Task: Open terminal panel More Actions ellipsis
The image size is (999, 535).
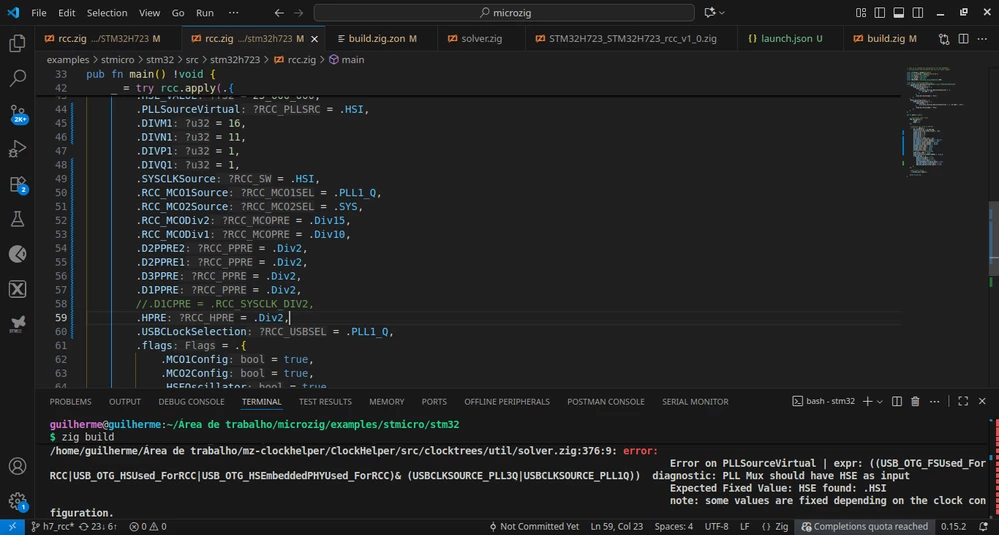Action: click(x=933, y=401)
